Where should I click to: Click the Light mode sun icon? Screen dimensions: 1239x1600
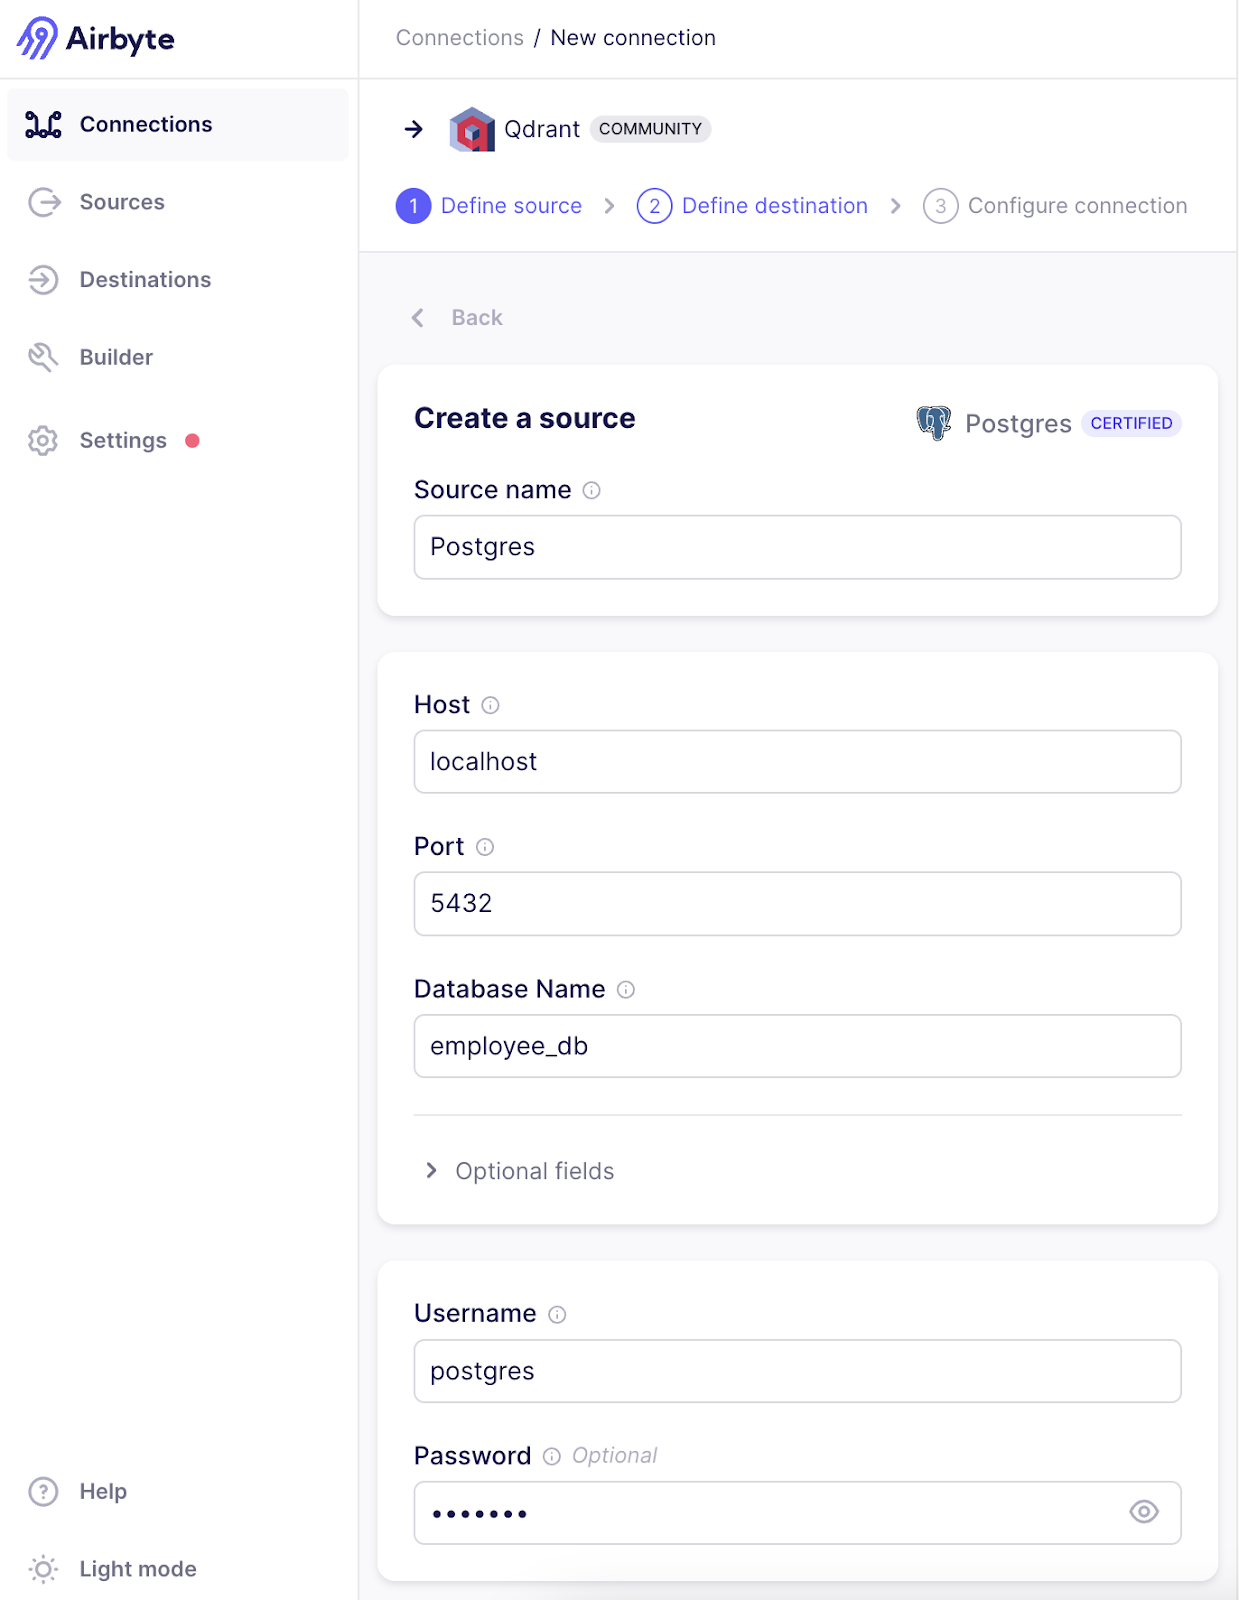(x=43, y=1569)
